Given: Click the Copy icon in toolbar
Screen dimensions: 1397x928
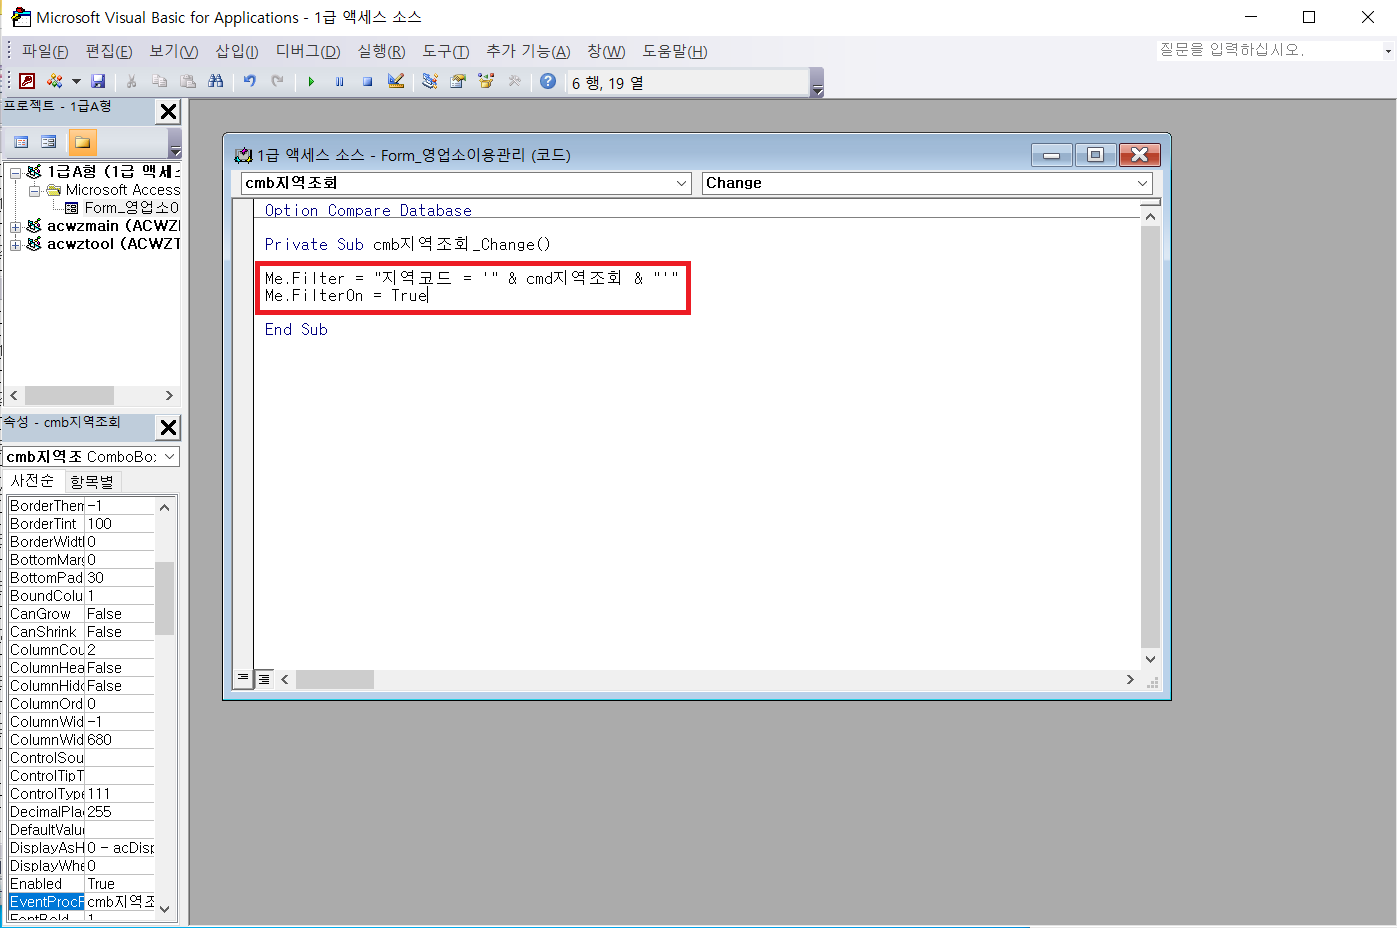Looking at the screenshot, I should 159,81.
